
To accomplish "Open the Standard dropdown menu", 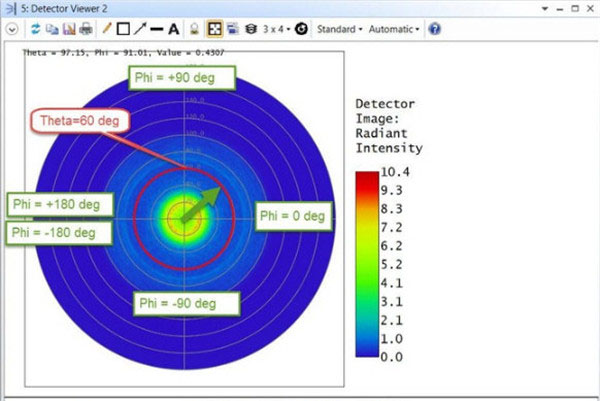I will (339, 29).
